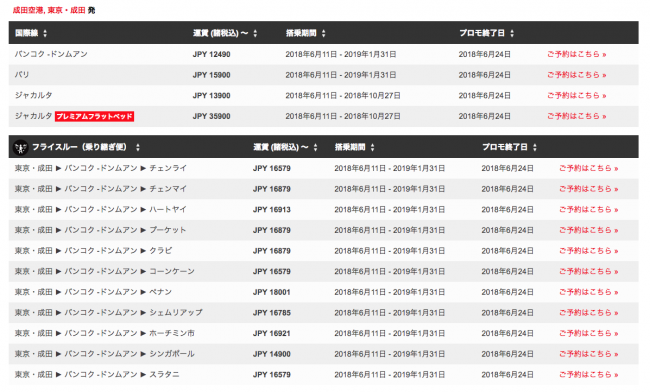Click the JPY 12490 fare
The height and width of the screenshot is (392, 650).
point(211,54)
